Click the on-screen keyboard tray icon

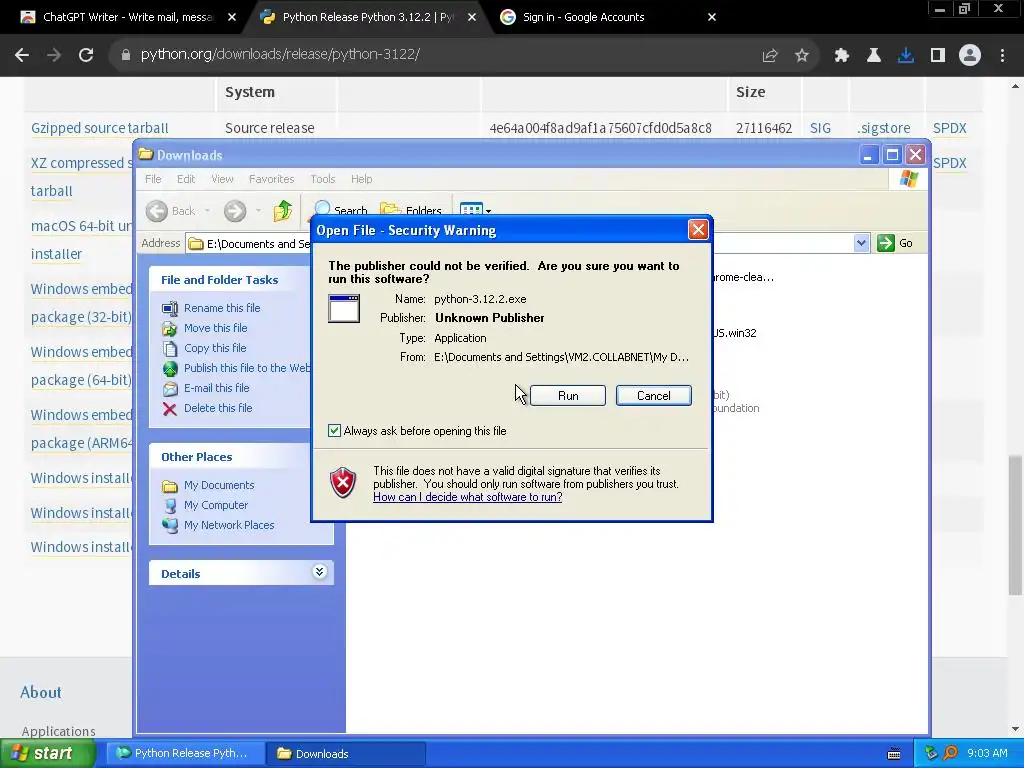(894, 754)
